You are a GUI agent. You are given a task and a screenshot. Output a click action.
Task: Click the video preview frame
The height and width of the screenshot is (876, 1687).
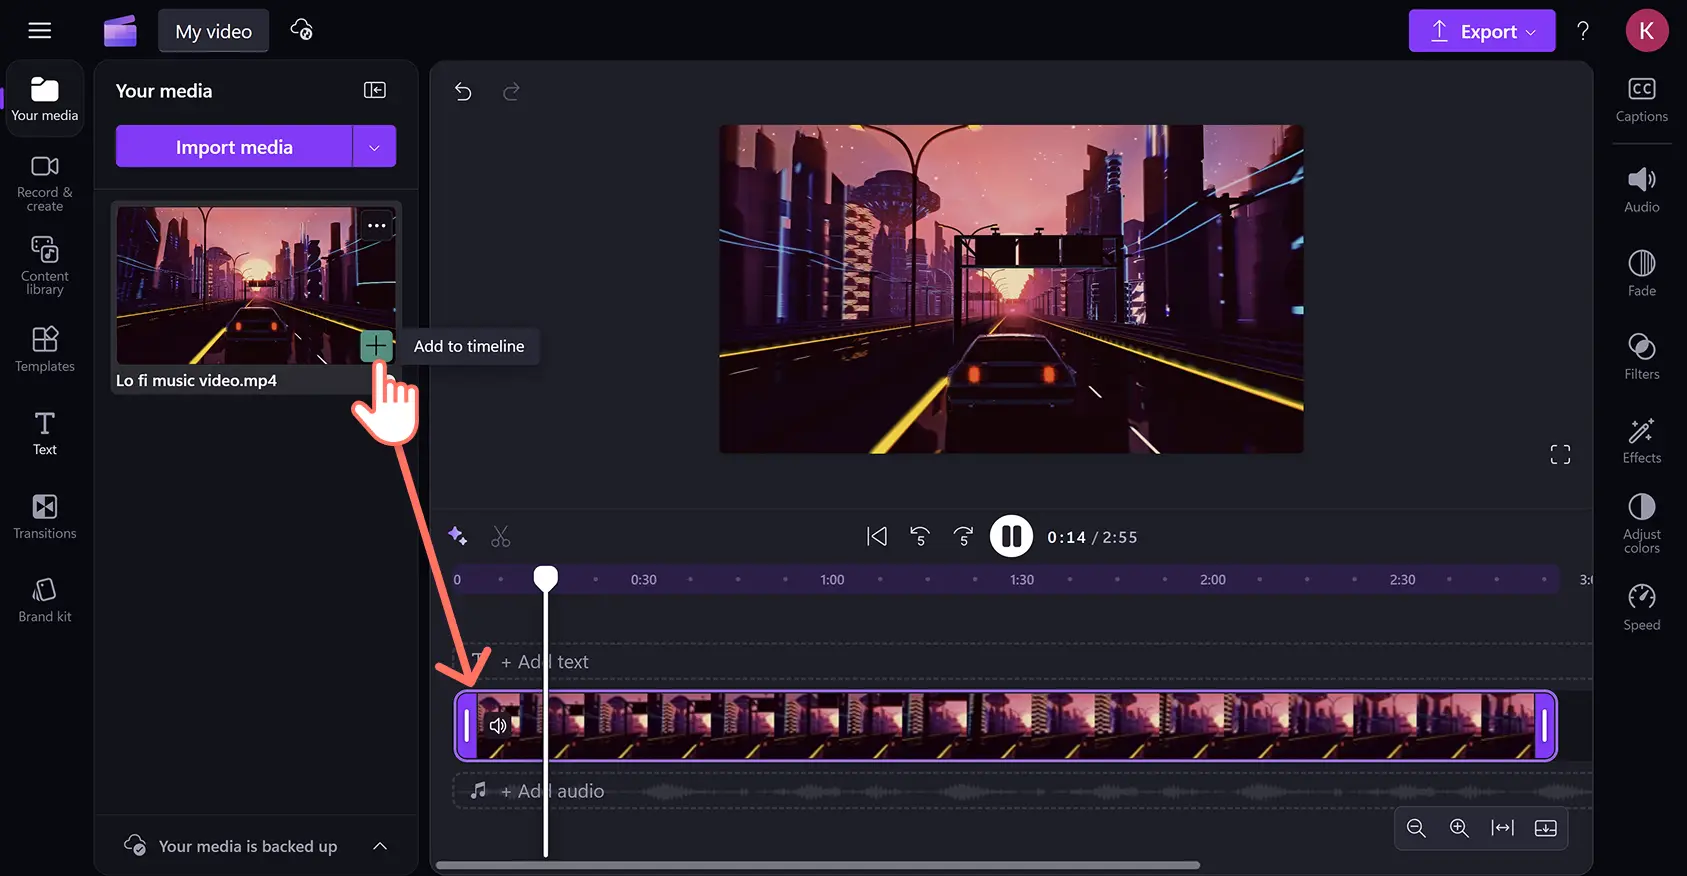(1011, 289)
